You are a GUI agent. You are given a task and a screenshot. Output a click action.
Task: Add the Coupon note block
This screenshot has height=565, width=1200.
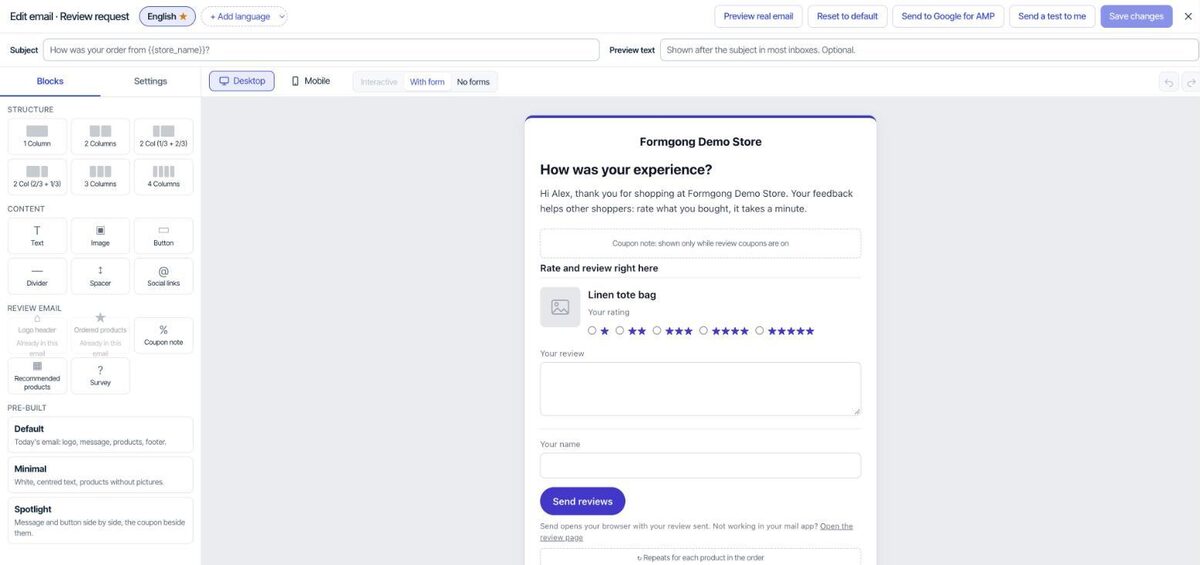(163, 335)
